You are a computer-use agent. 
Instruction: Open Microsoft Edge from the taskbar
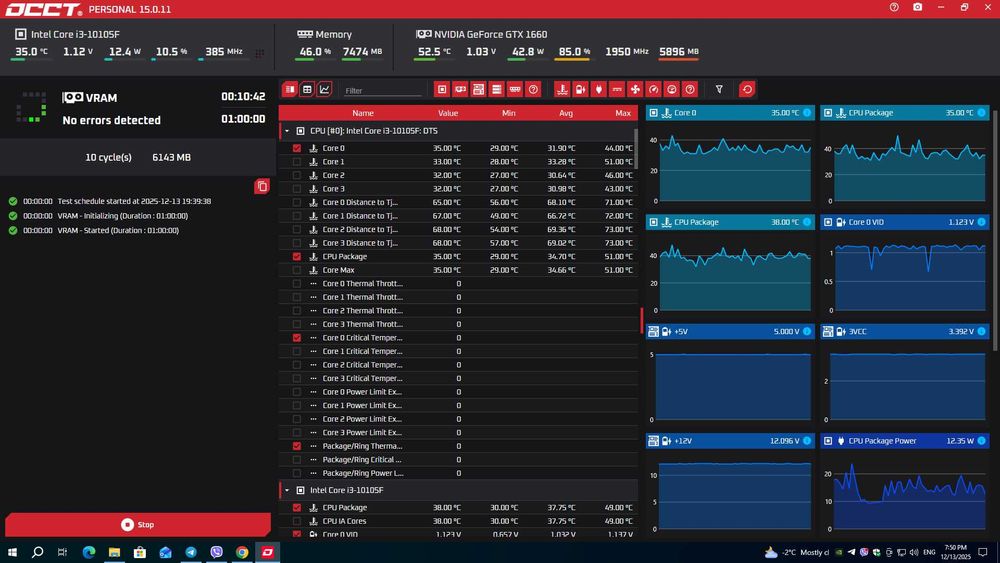(x=89, y=552)
